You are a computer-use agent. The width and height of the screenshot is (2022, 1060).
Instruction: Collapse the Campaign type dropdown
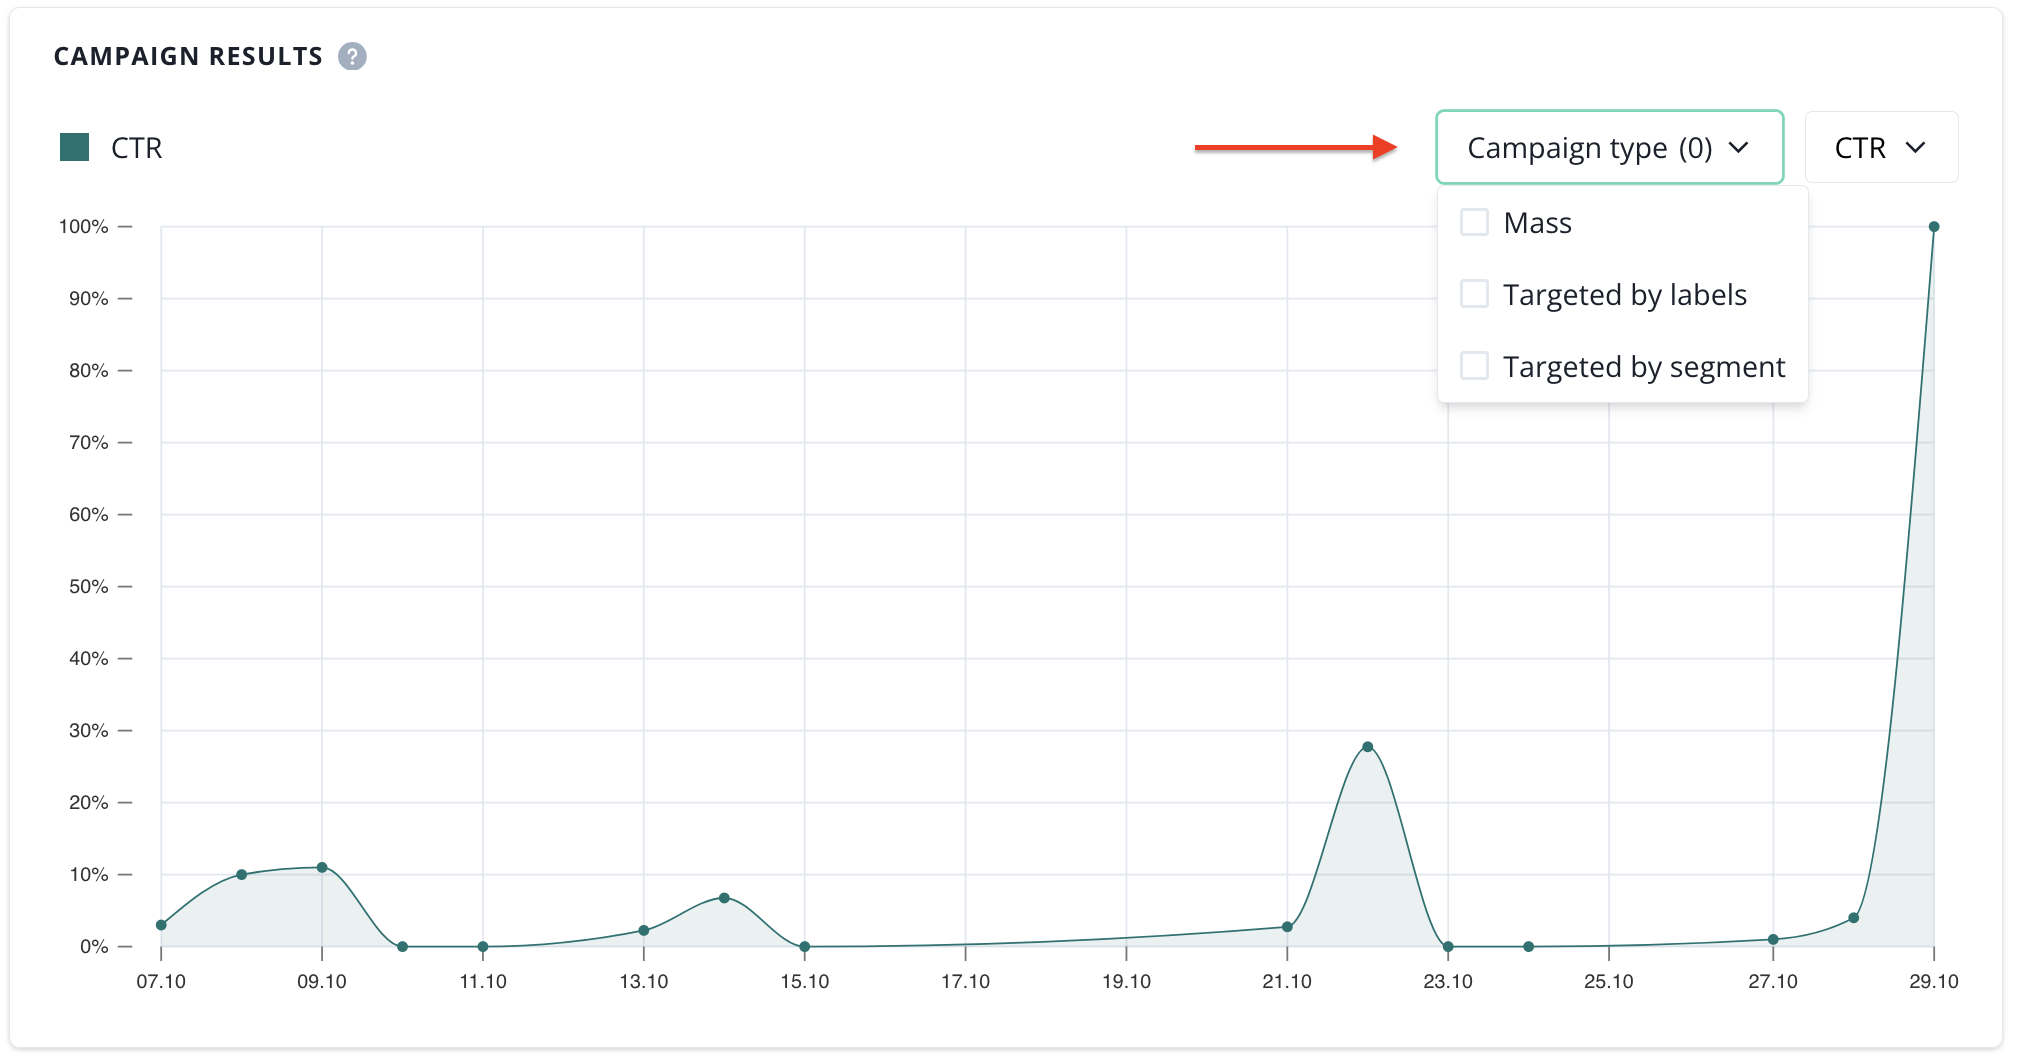pyautogui.click(x=1608, y=148)
